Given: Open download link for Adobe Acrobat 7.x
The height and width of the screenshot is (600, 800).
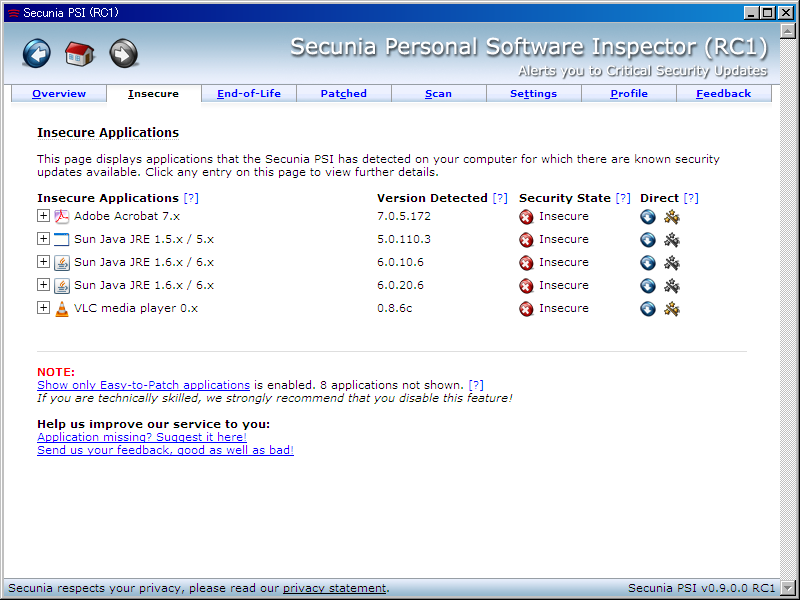Looking at the screenshot, I should [648, 217].
